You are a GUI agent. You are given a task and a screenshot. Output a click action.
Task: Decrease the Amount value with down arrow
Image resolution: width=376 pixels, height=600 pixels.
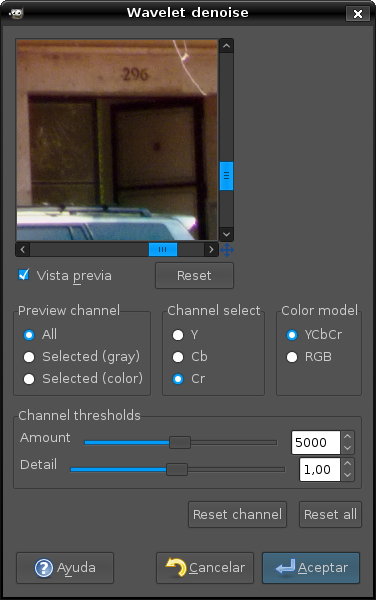[347, 448]
